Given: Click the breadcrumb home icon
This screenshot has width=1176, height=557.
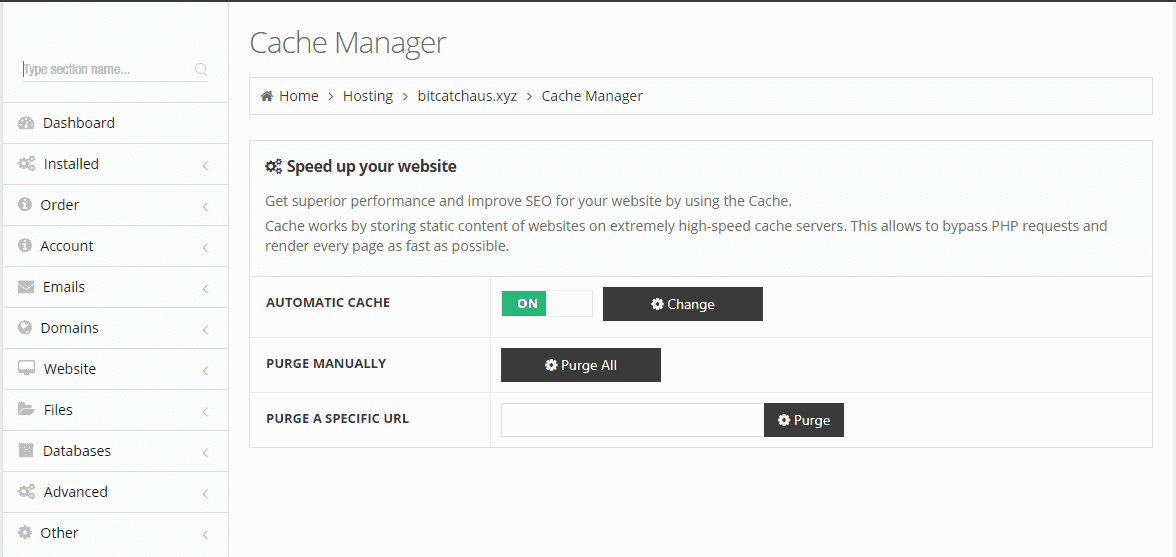Looking at the screenshot, I should (x=266, y=96).
